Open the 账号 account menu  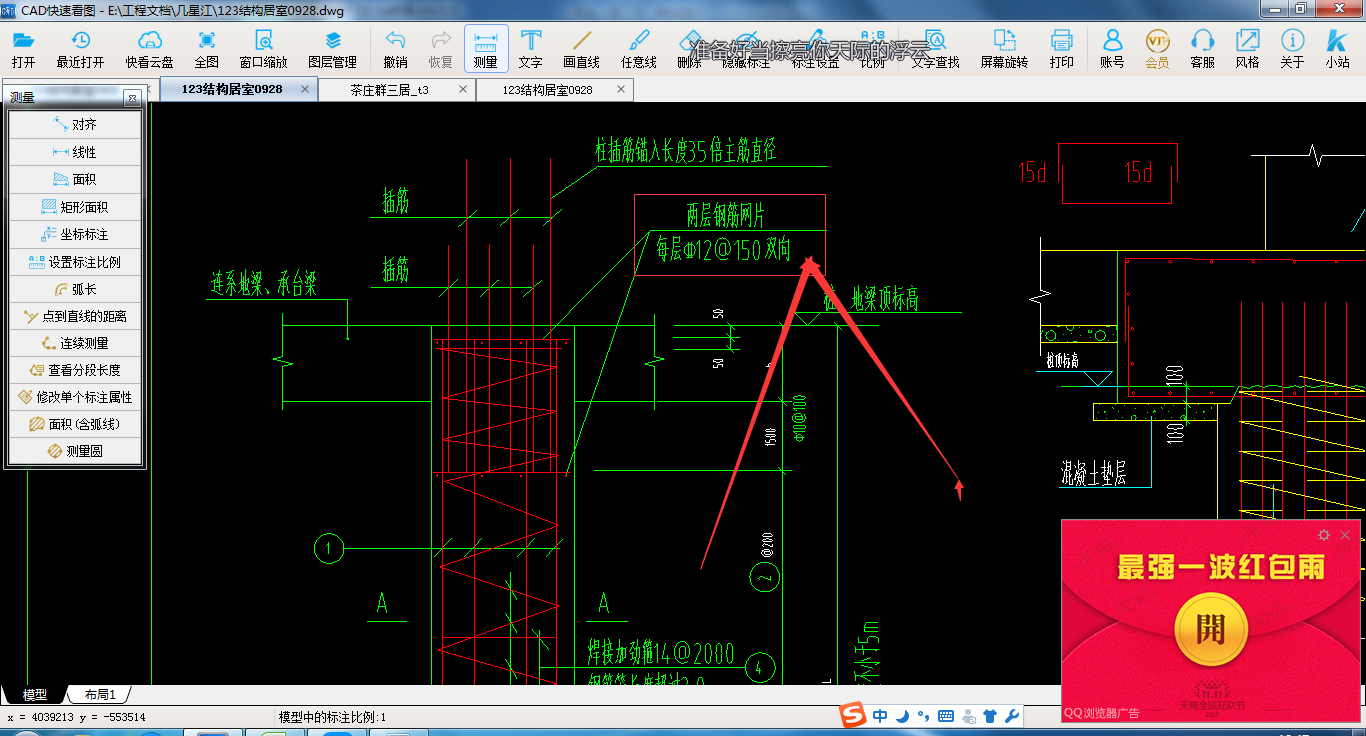tap(1112, 48)
